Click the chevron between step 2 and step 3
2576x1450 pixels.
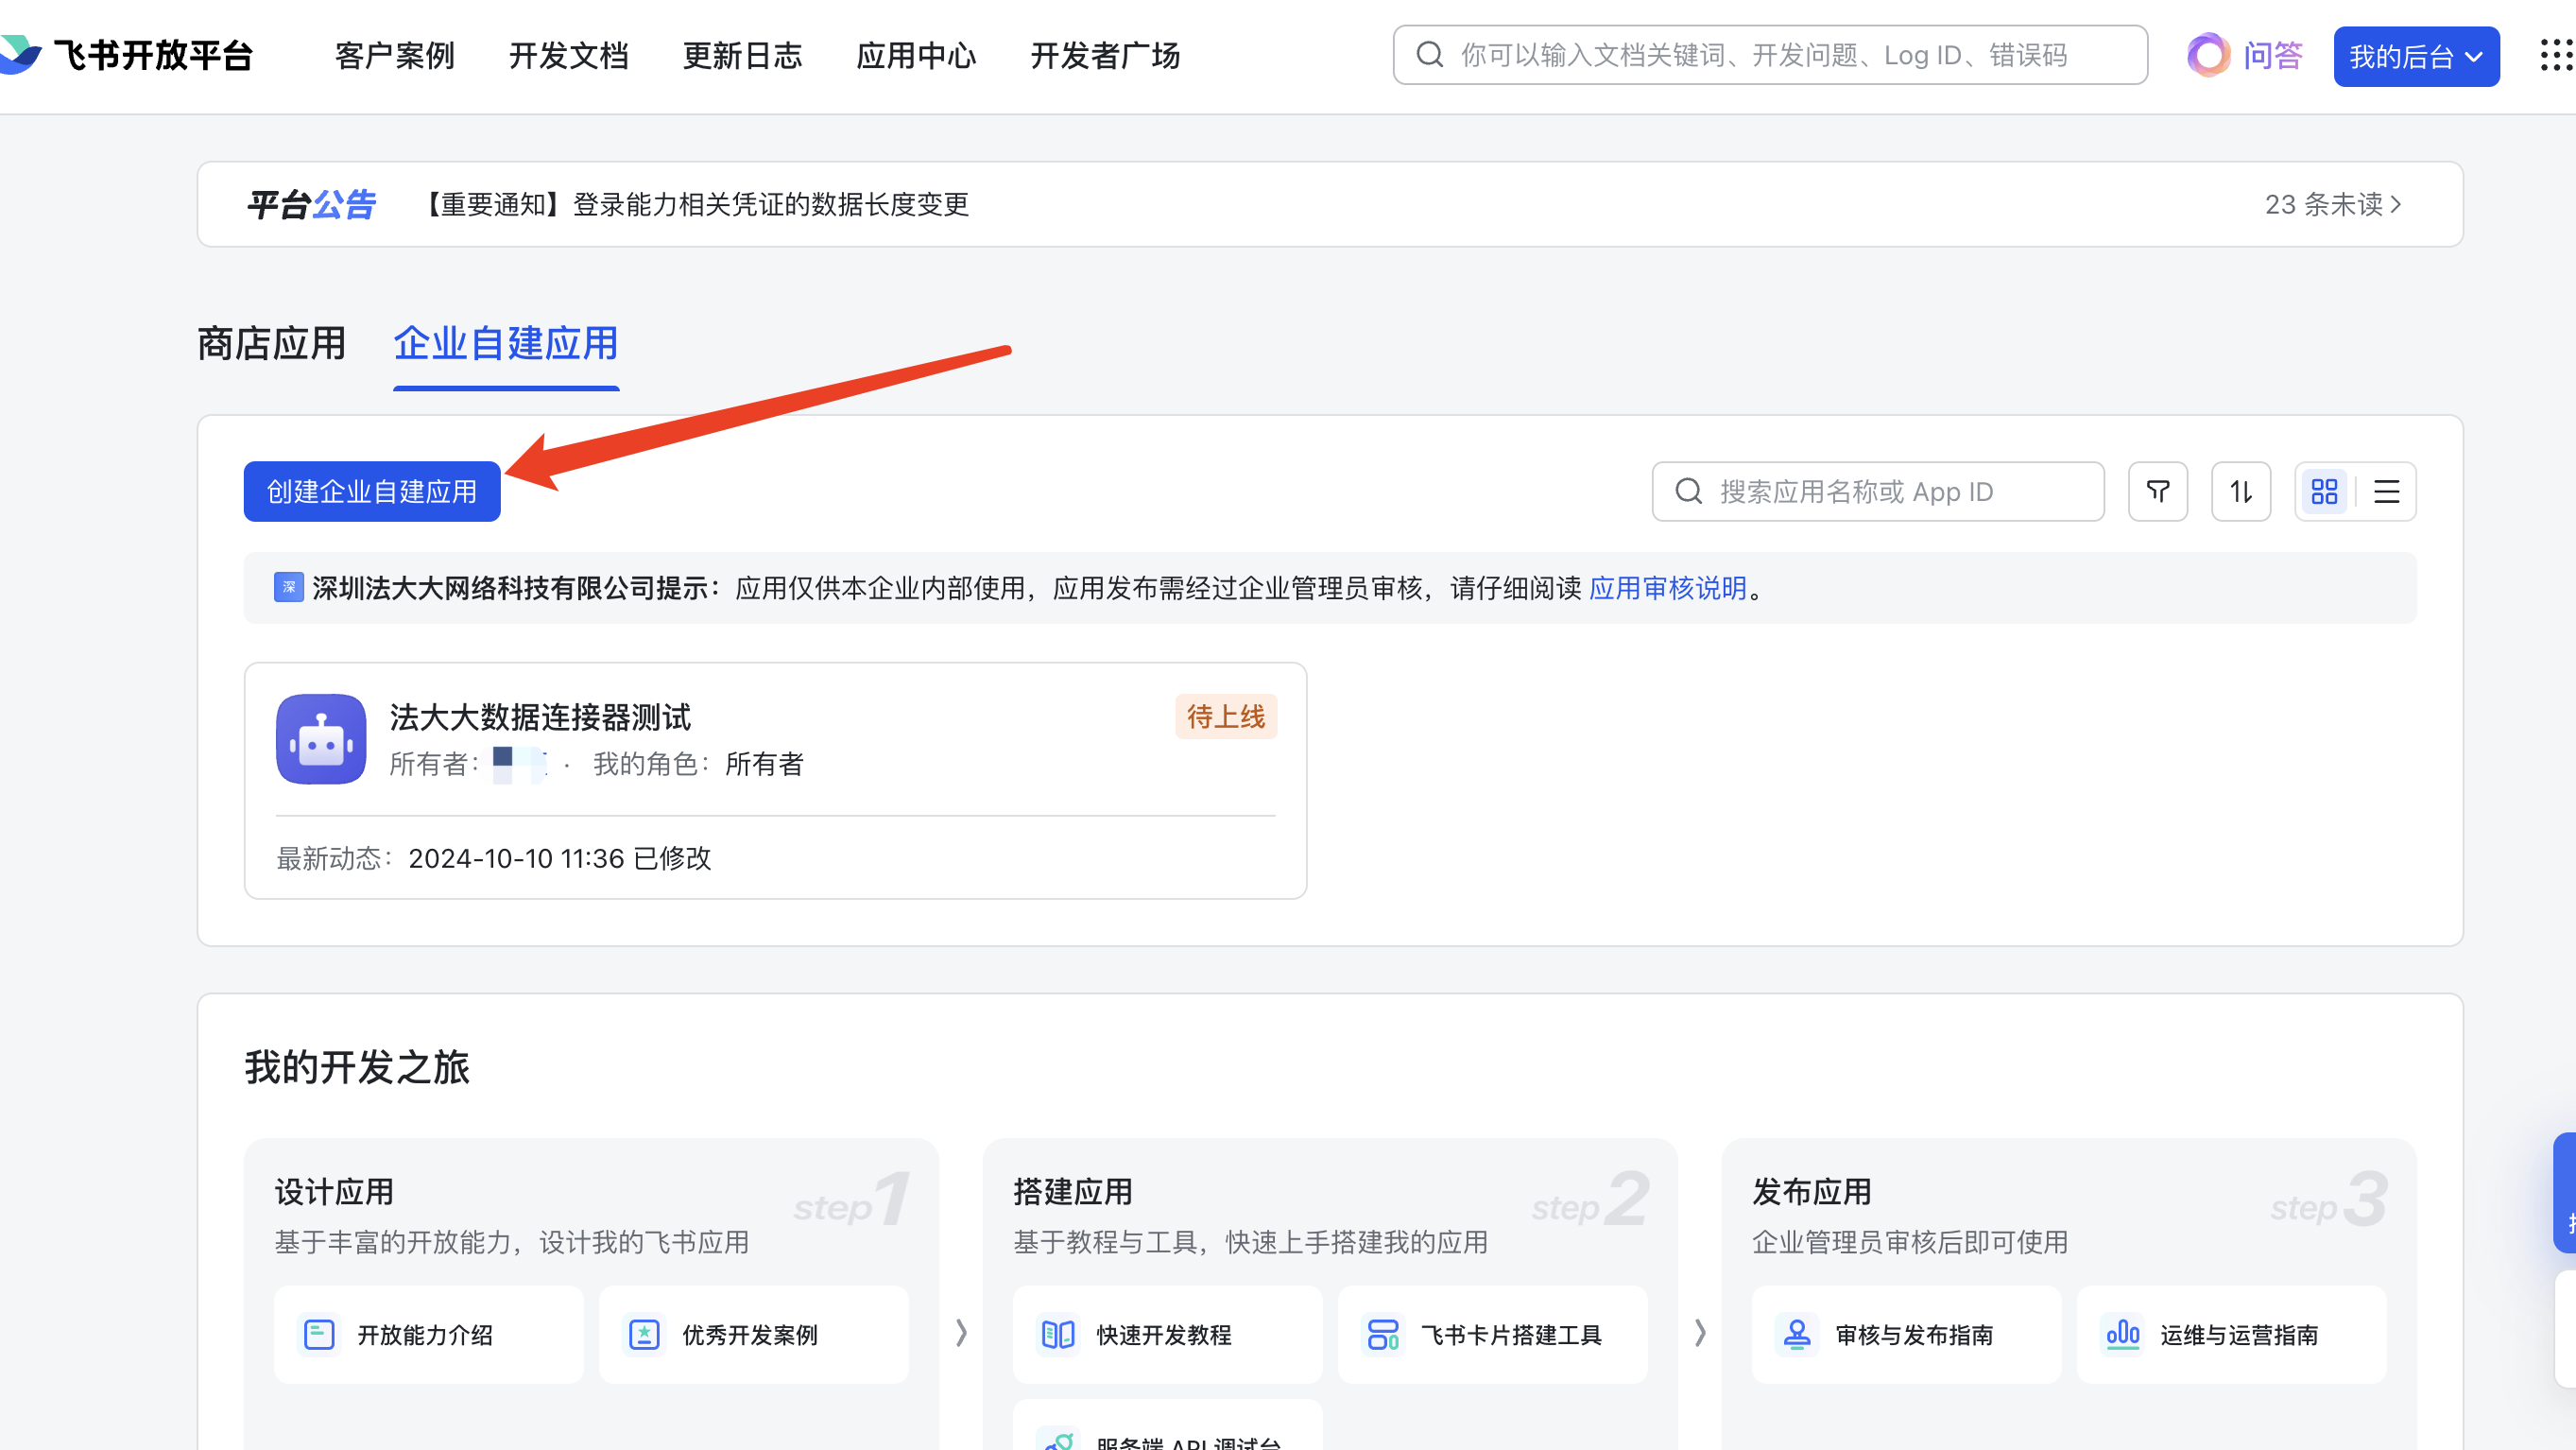(x=1700, y=1333)
